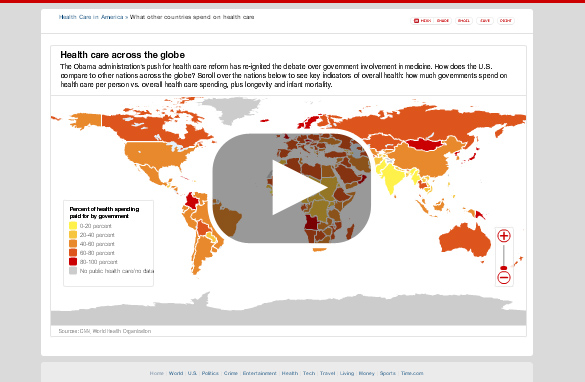Image resolution: width=585 pixels, height=382 pixels.
Task: Select the dark red 80-100 percent legend swatch
Action: (x=73, y=262)
